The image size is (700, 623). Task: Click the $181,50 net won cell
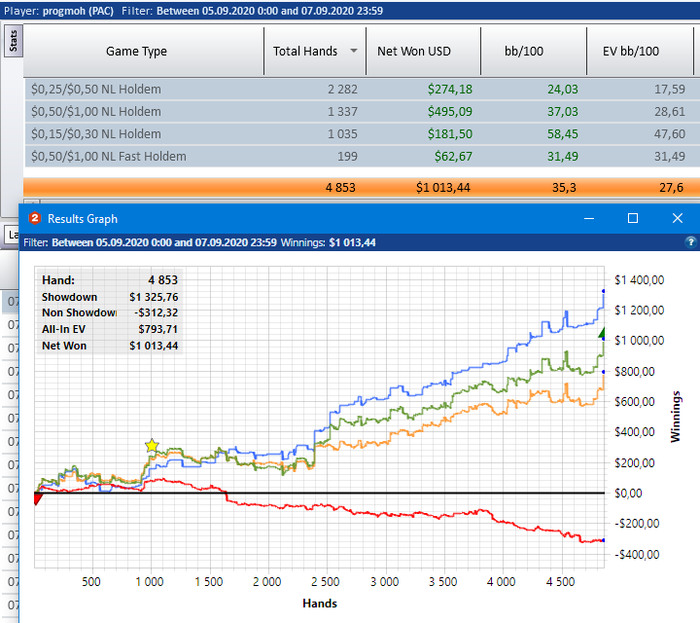(450, 134)
